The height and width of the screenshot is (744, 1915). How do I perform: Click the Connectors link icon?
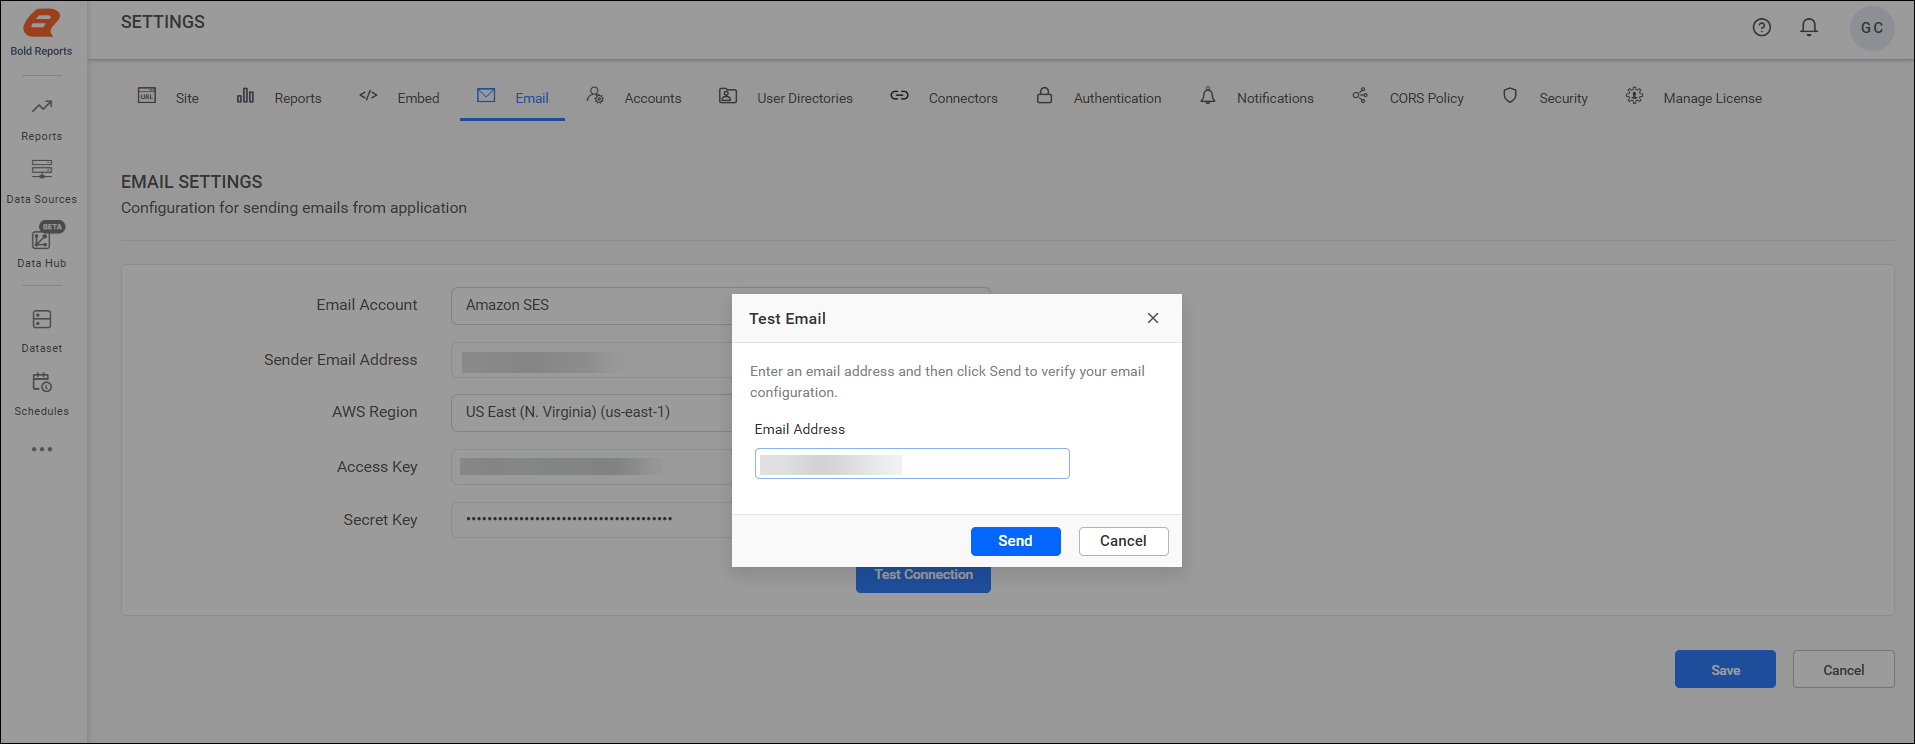pyautogui.click(x=899, y=95)
